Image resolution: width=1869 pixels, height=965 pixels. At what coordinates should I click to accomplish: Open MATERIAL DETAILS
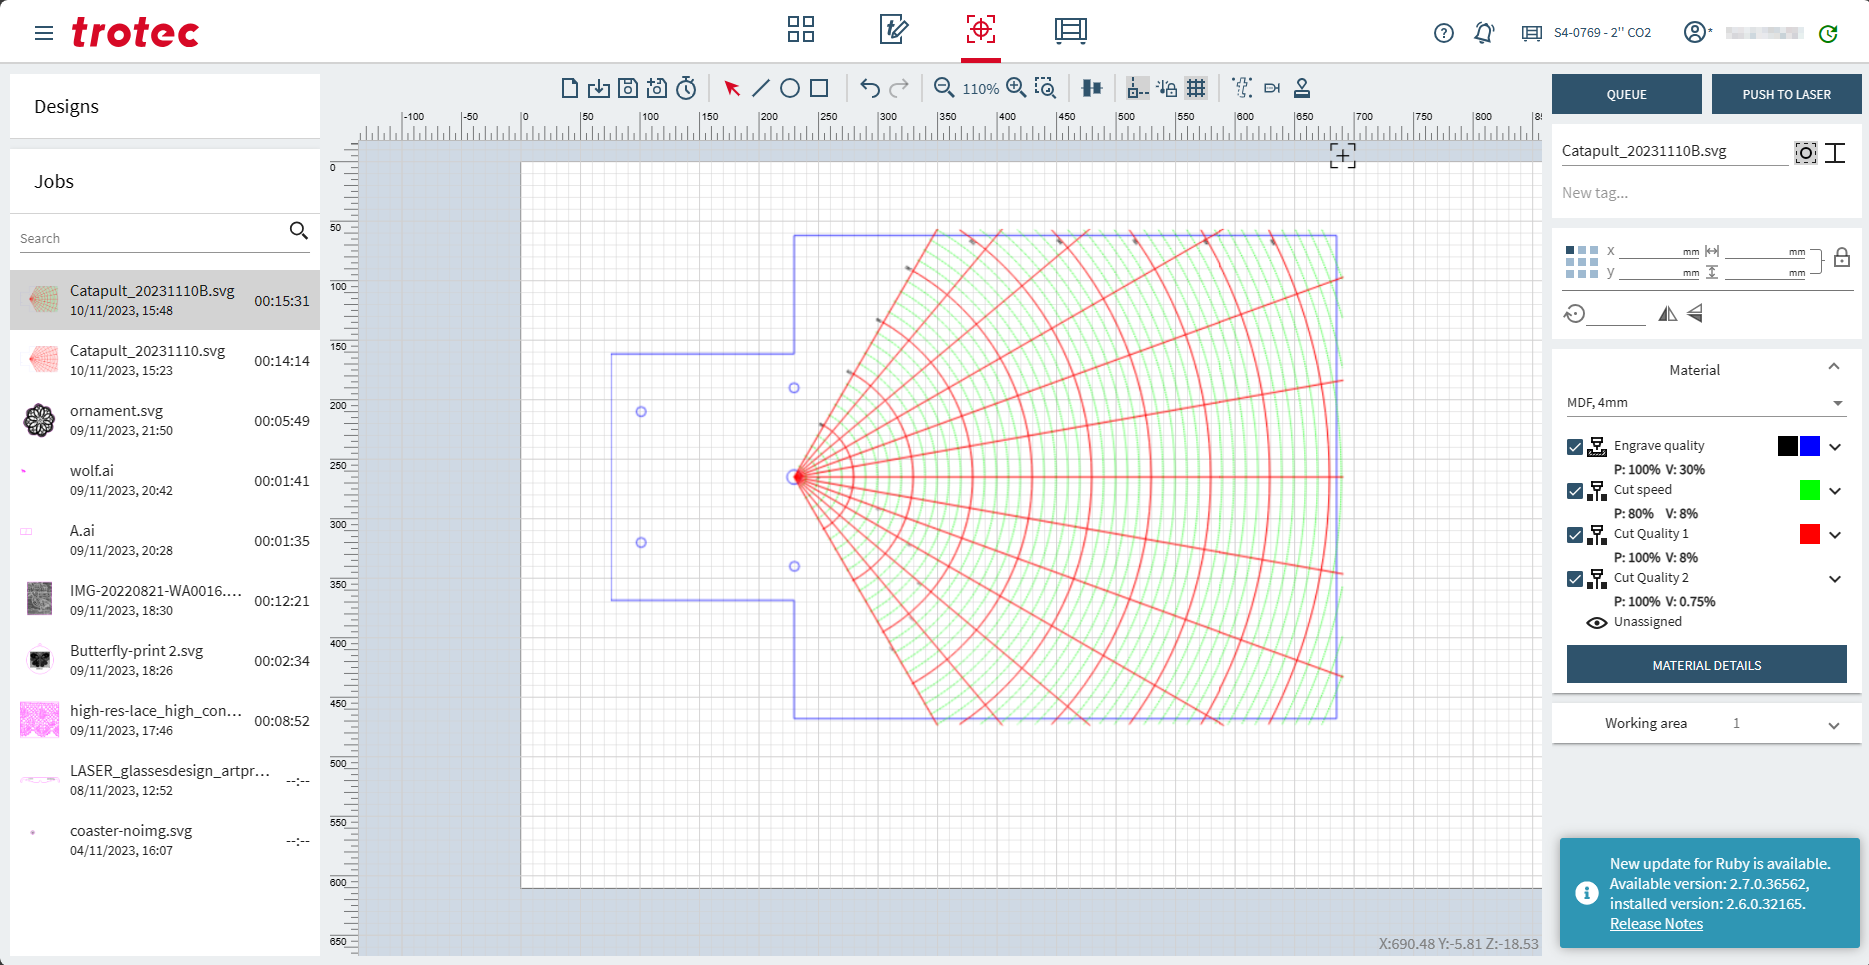click(x=1707, y=665)
